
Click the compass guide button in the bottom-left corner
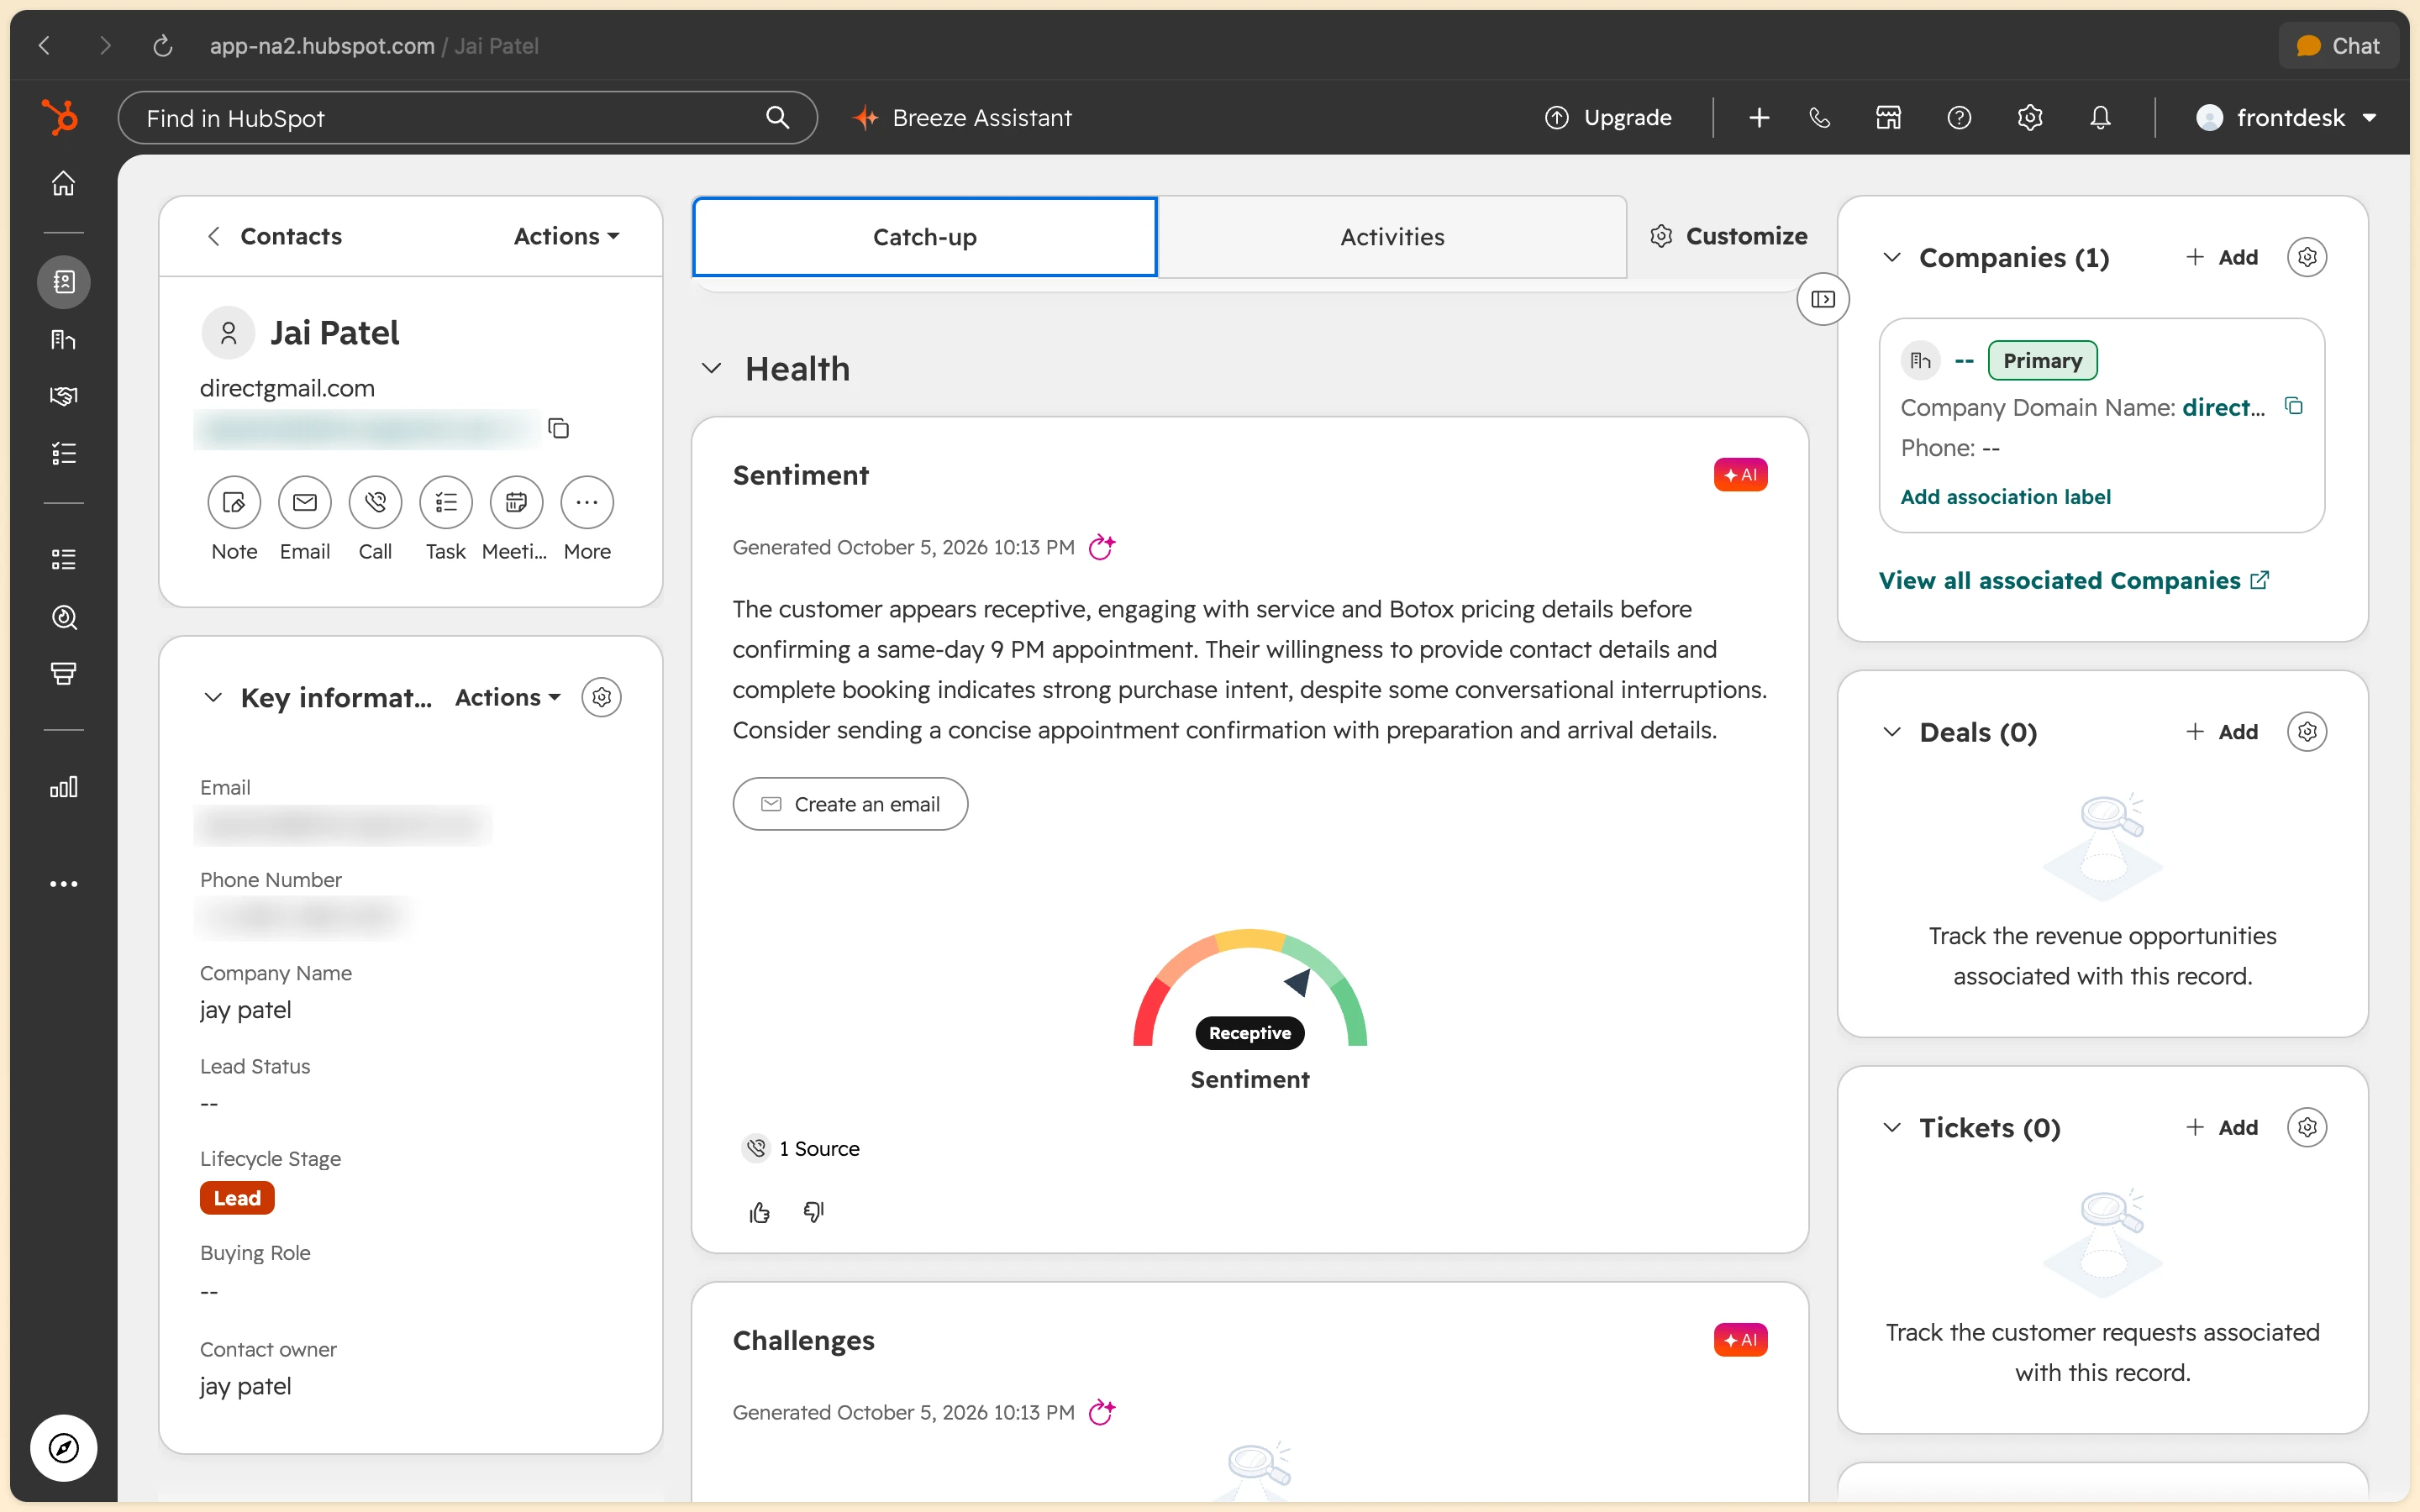(x=63, y=1447)
